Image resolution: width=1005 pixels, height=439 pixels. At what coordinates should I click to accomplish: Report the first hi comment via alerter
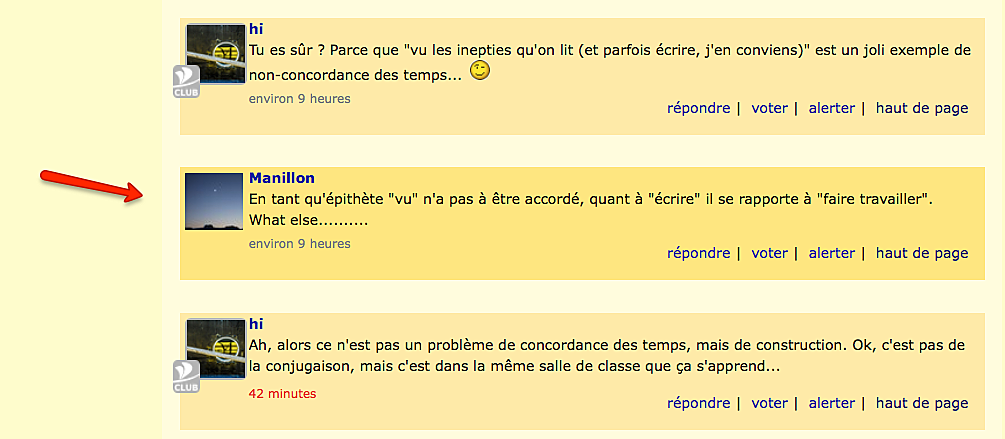coord(832,108)
